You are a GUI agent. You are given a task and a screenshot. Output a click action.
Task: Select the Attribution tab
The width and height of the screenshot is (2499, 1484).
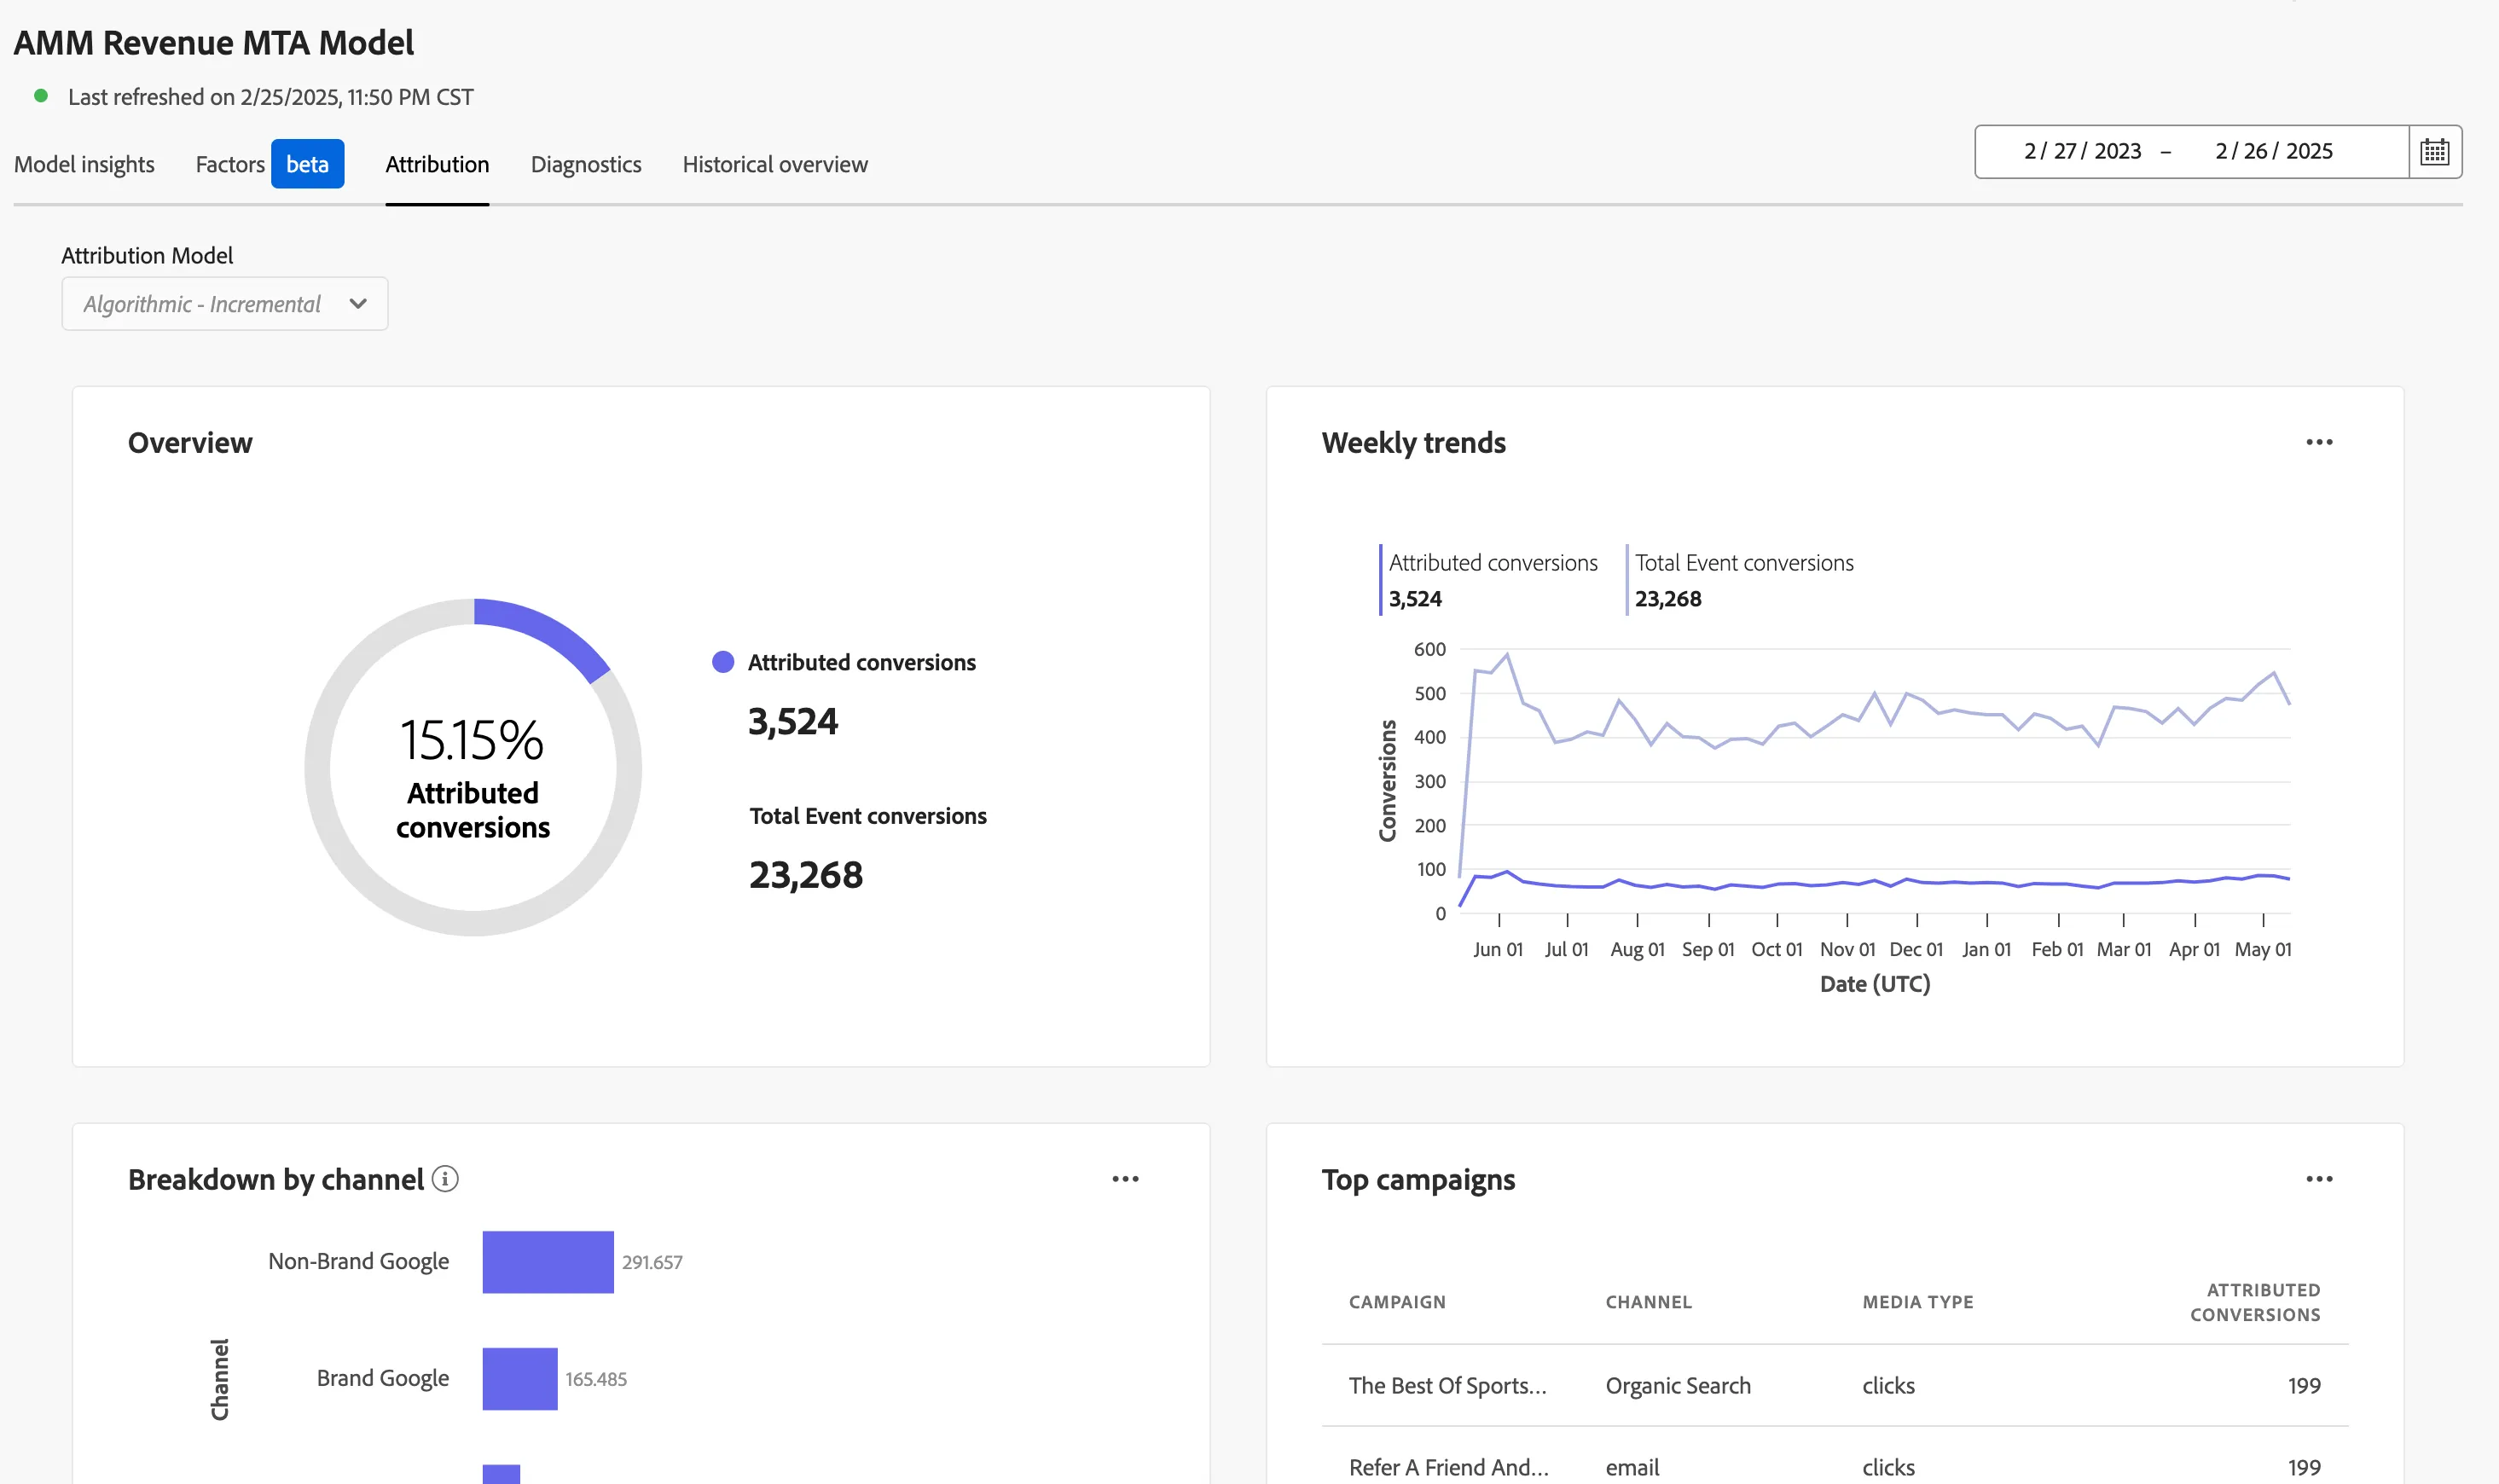point(437,164)
